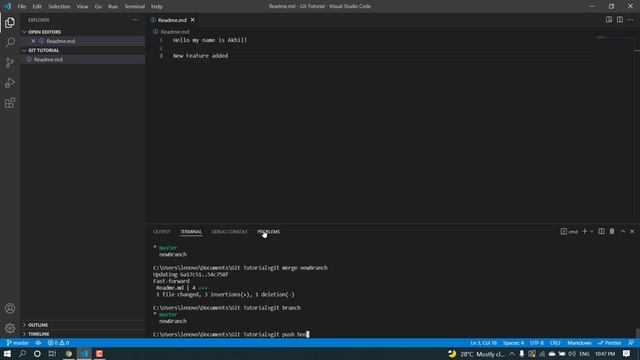The height and width of the screenshot is (360, 640).
Task: Click the Prettier status bar item
Action: (609, 343)
